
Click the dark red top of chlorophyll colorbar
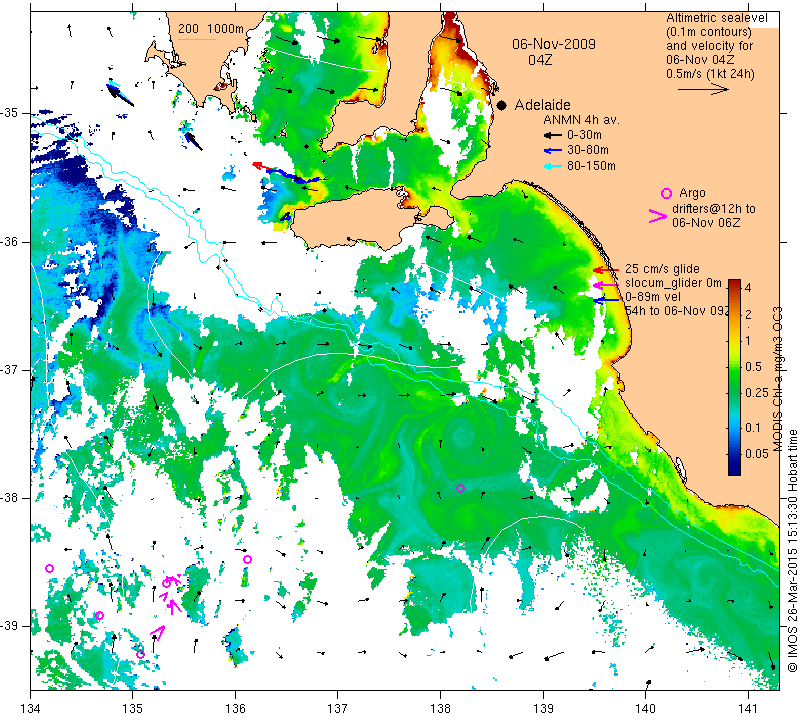pyautogui.click(x=734, y=284)
